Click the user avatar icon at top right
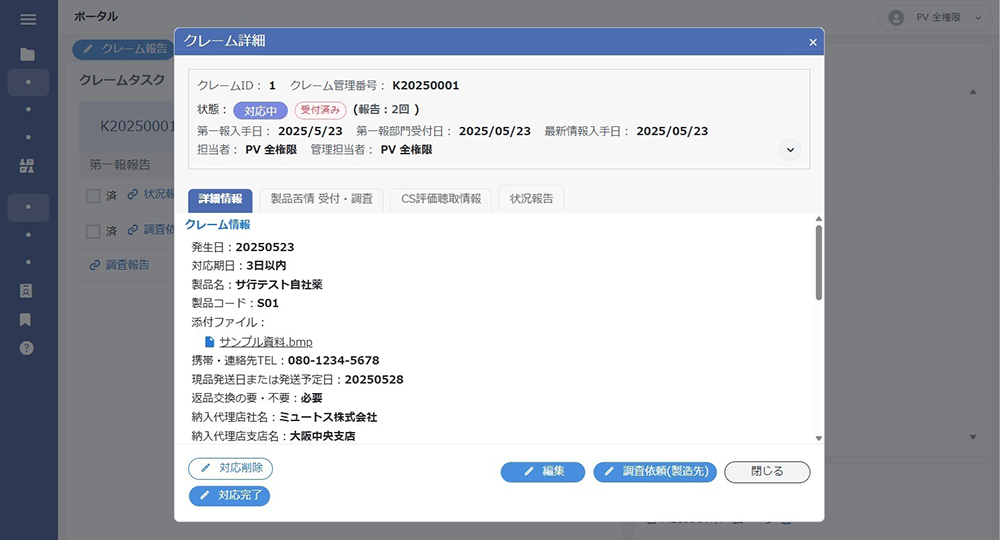The width and height of the screenshot is (1000, 540). point(896,18)
